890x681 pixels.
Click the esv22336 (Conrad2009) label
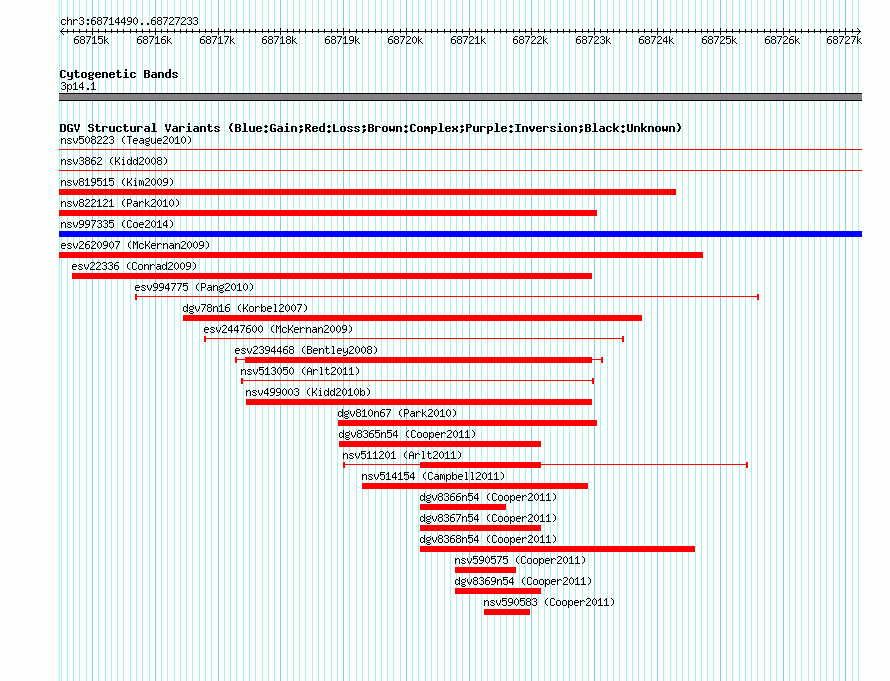(x=134, y=266)
